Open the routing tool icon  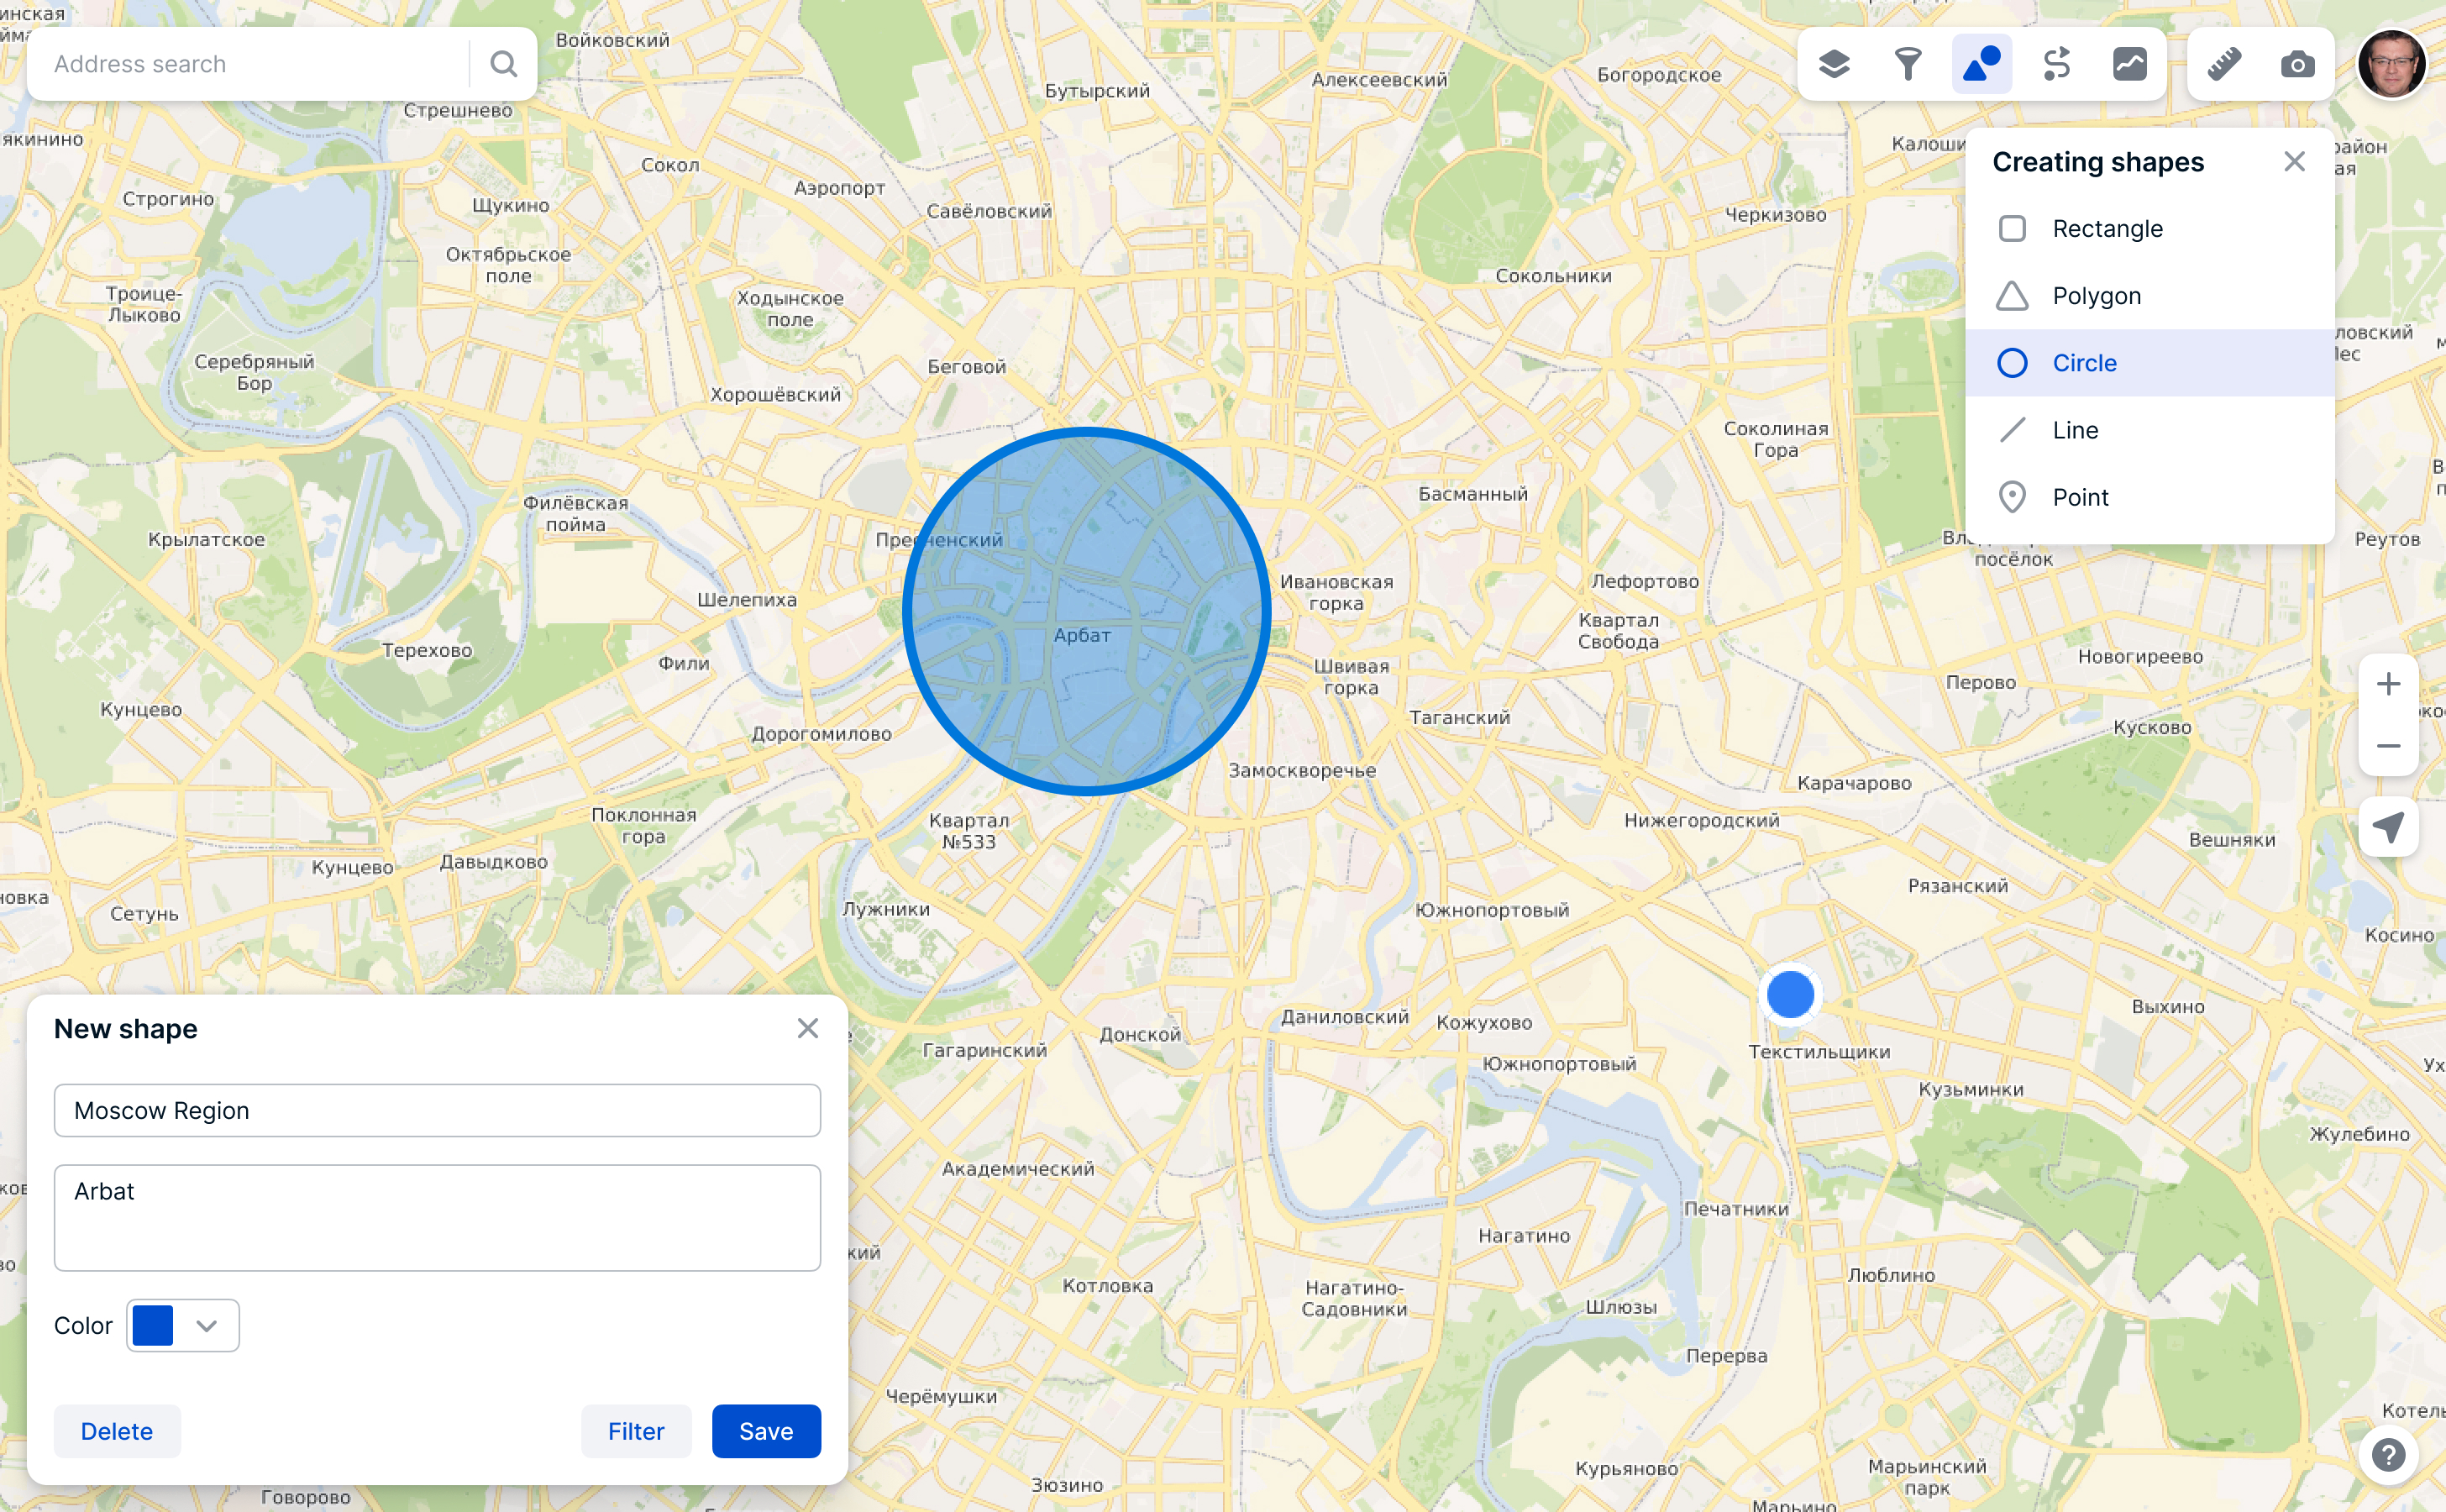coord(2056,64)
